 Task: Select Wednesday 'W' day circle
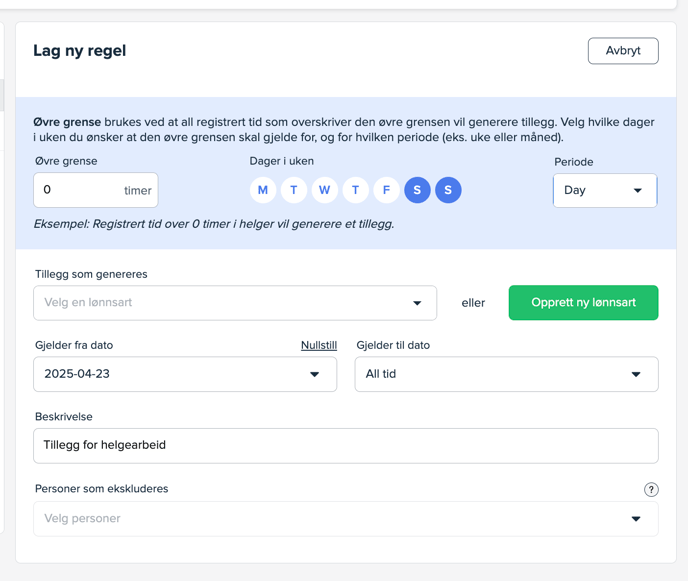(325, 190)
